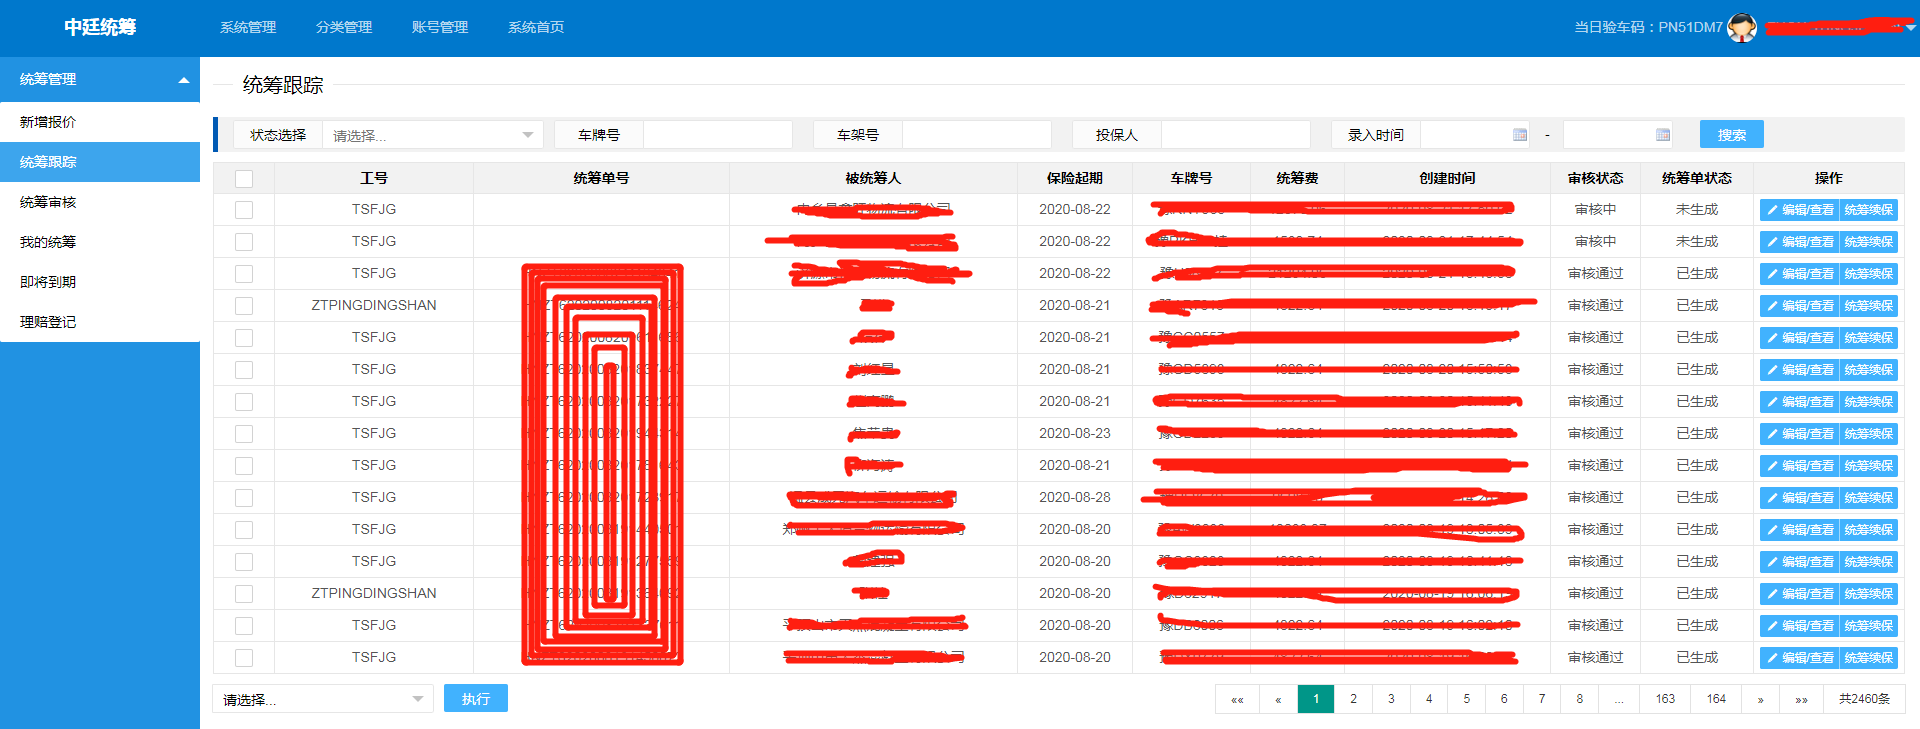Open calendar picker for end entry time

[x=1663, y=135]
